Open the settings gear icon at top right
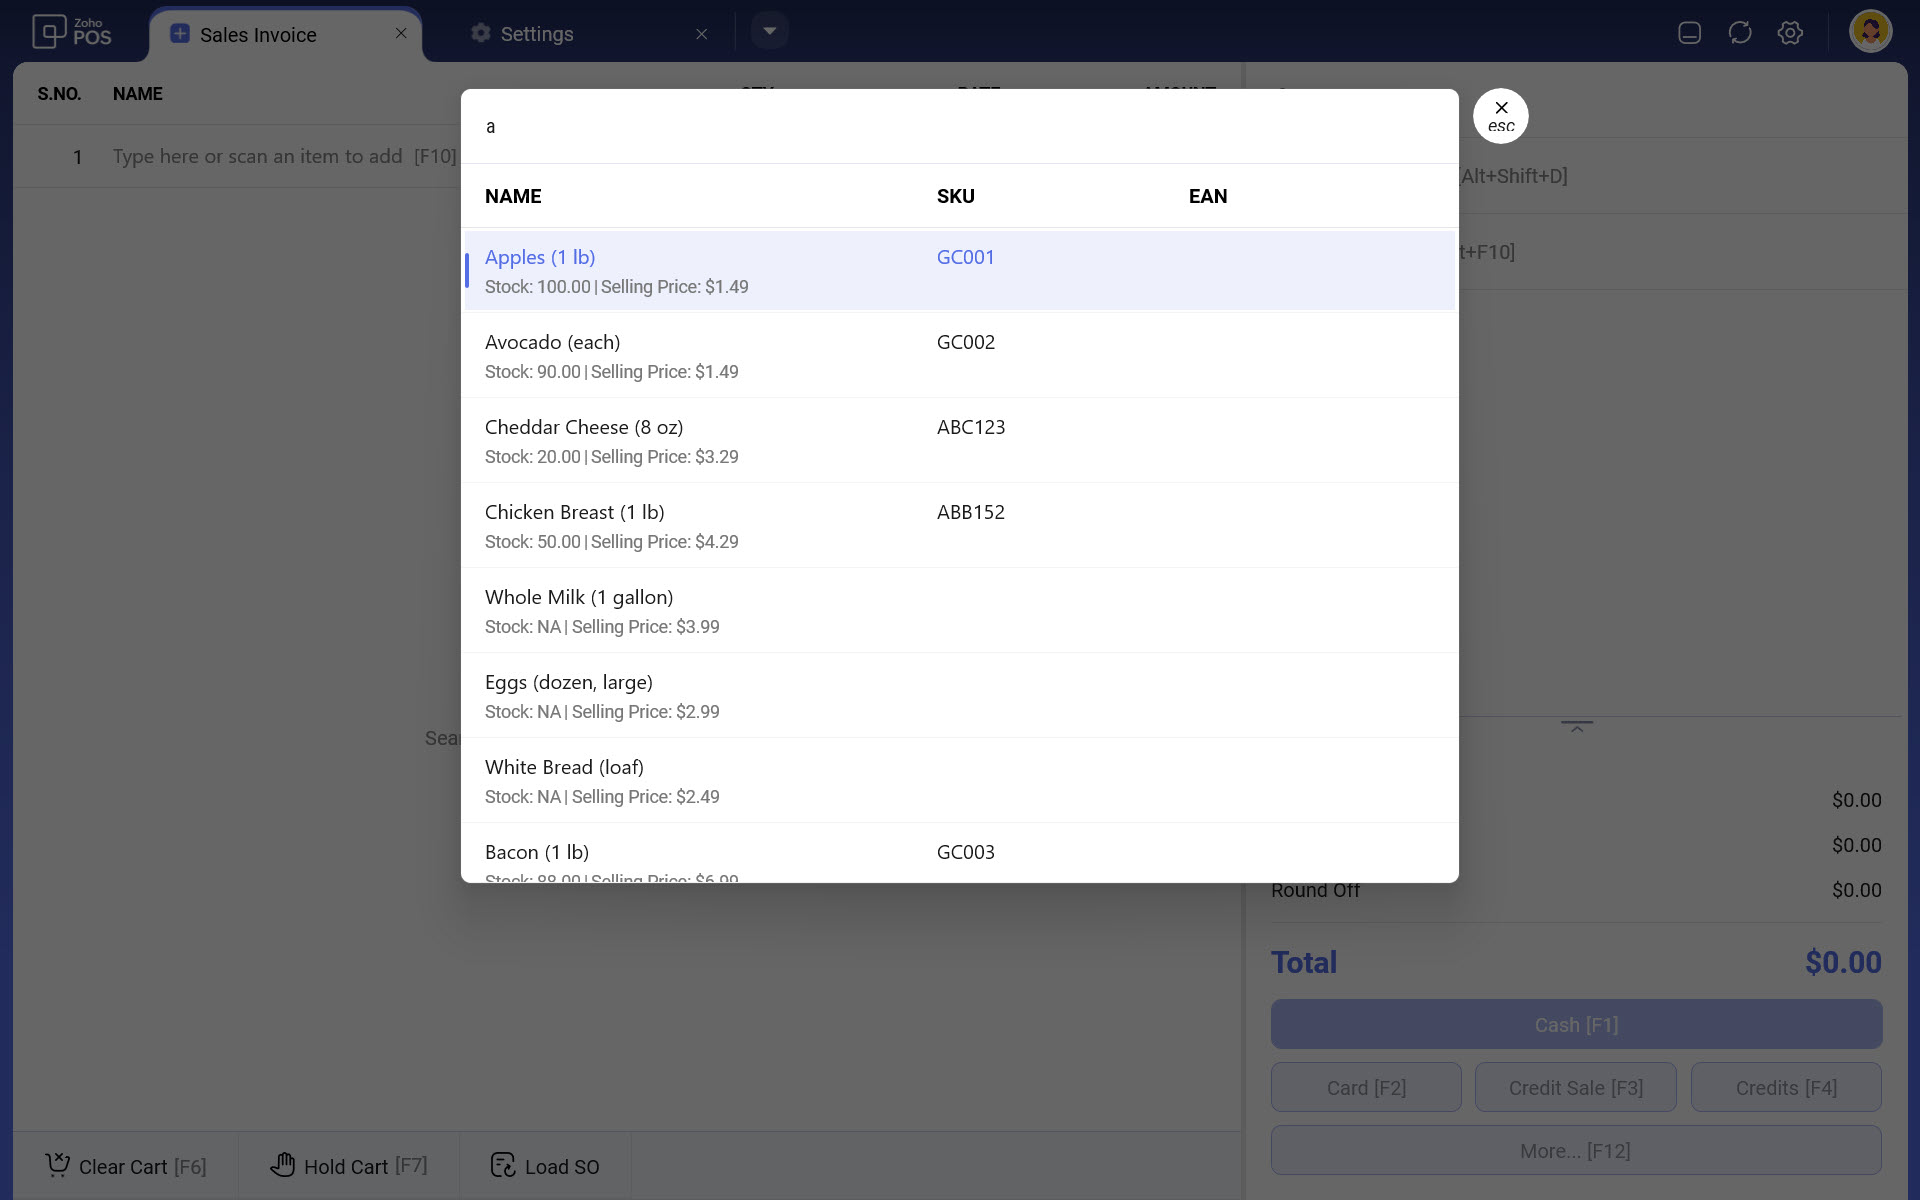The width and height of the screenshot is (1920, 1200). 1790,33
